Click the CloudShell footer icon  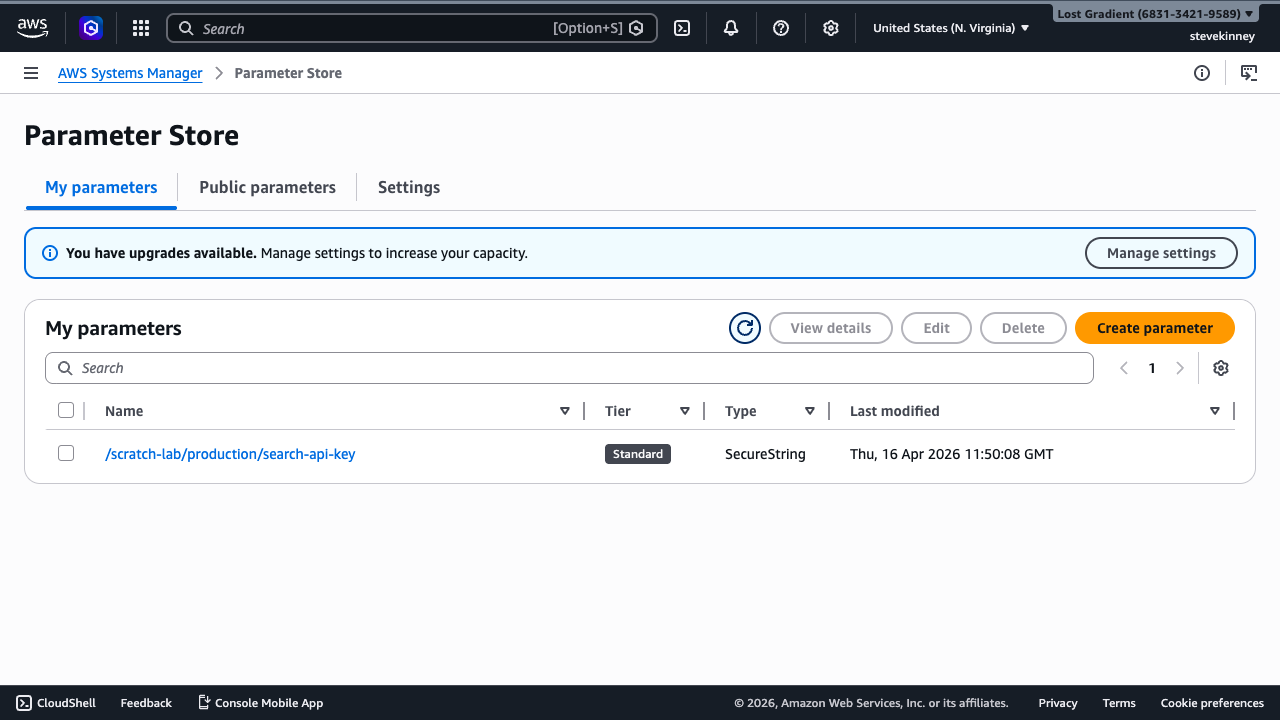(24, 703)
